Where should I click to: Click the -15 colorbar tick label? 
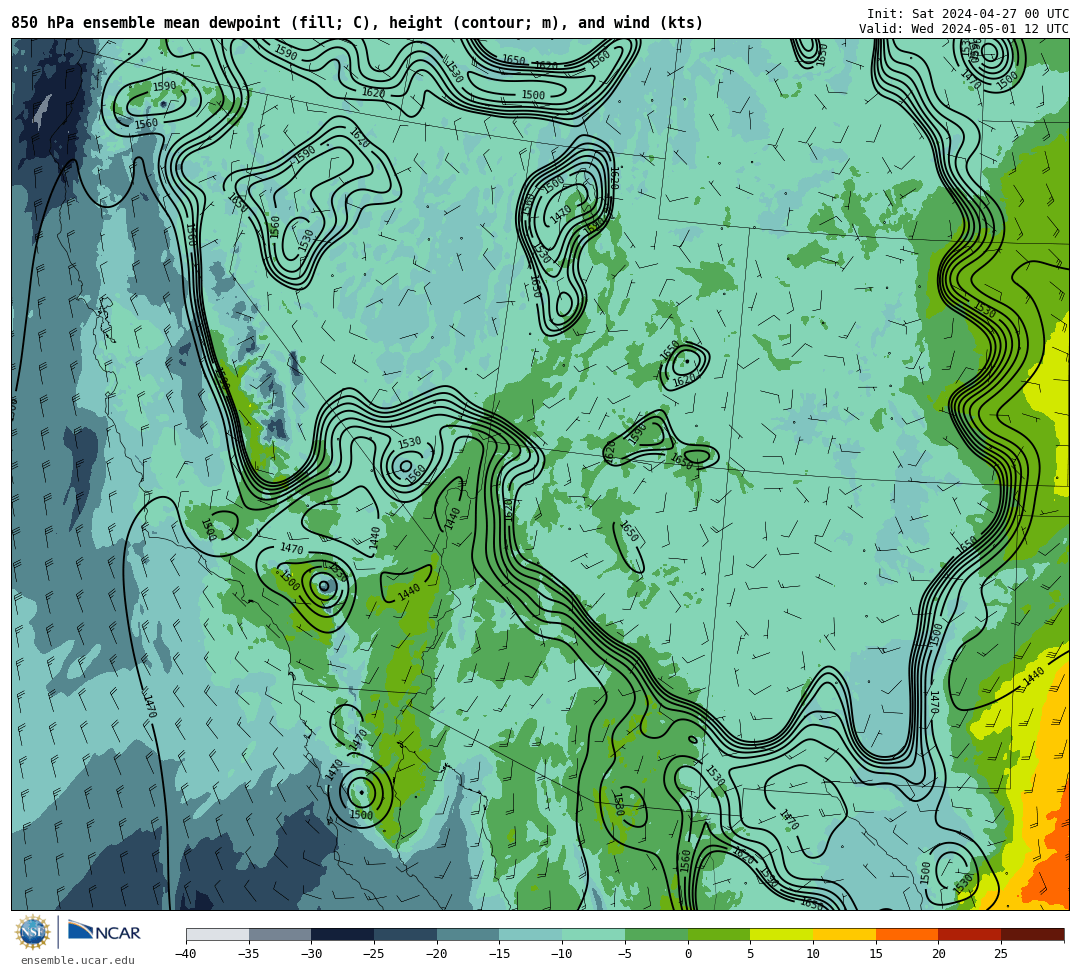click(x=499, y=954)
